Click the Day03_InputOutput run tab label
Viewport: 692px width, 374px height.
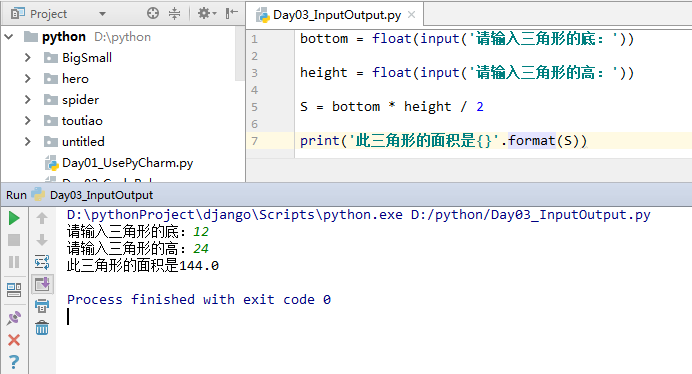coord(101,195)
